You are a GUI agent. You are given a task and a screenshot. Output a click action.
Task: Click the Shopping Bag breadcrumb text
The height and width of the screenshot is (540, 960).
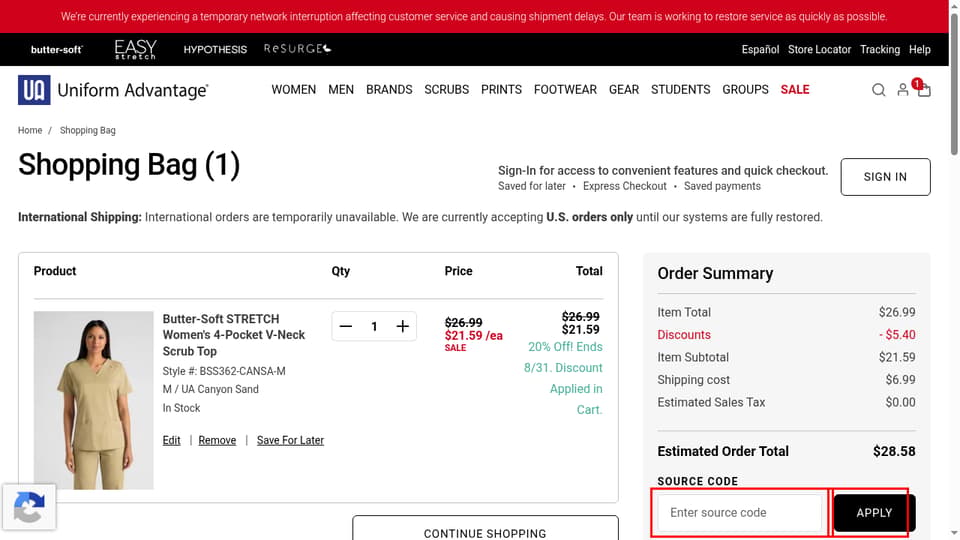88,130
